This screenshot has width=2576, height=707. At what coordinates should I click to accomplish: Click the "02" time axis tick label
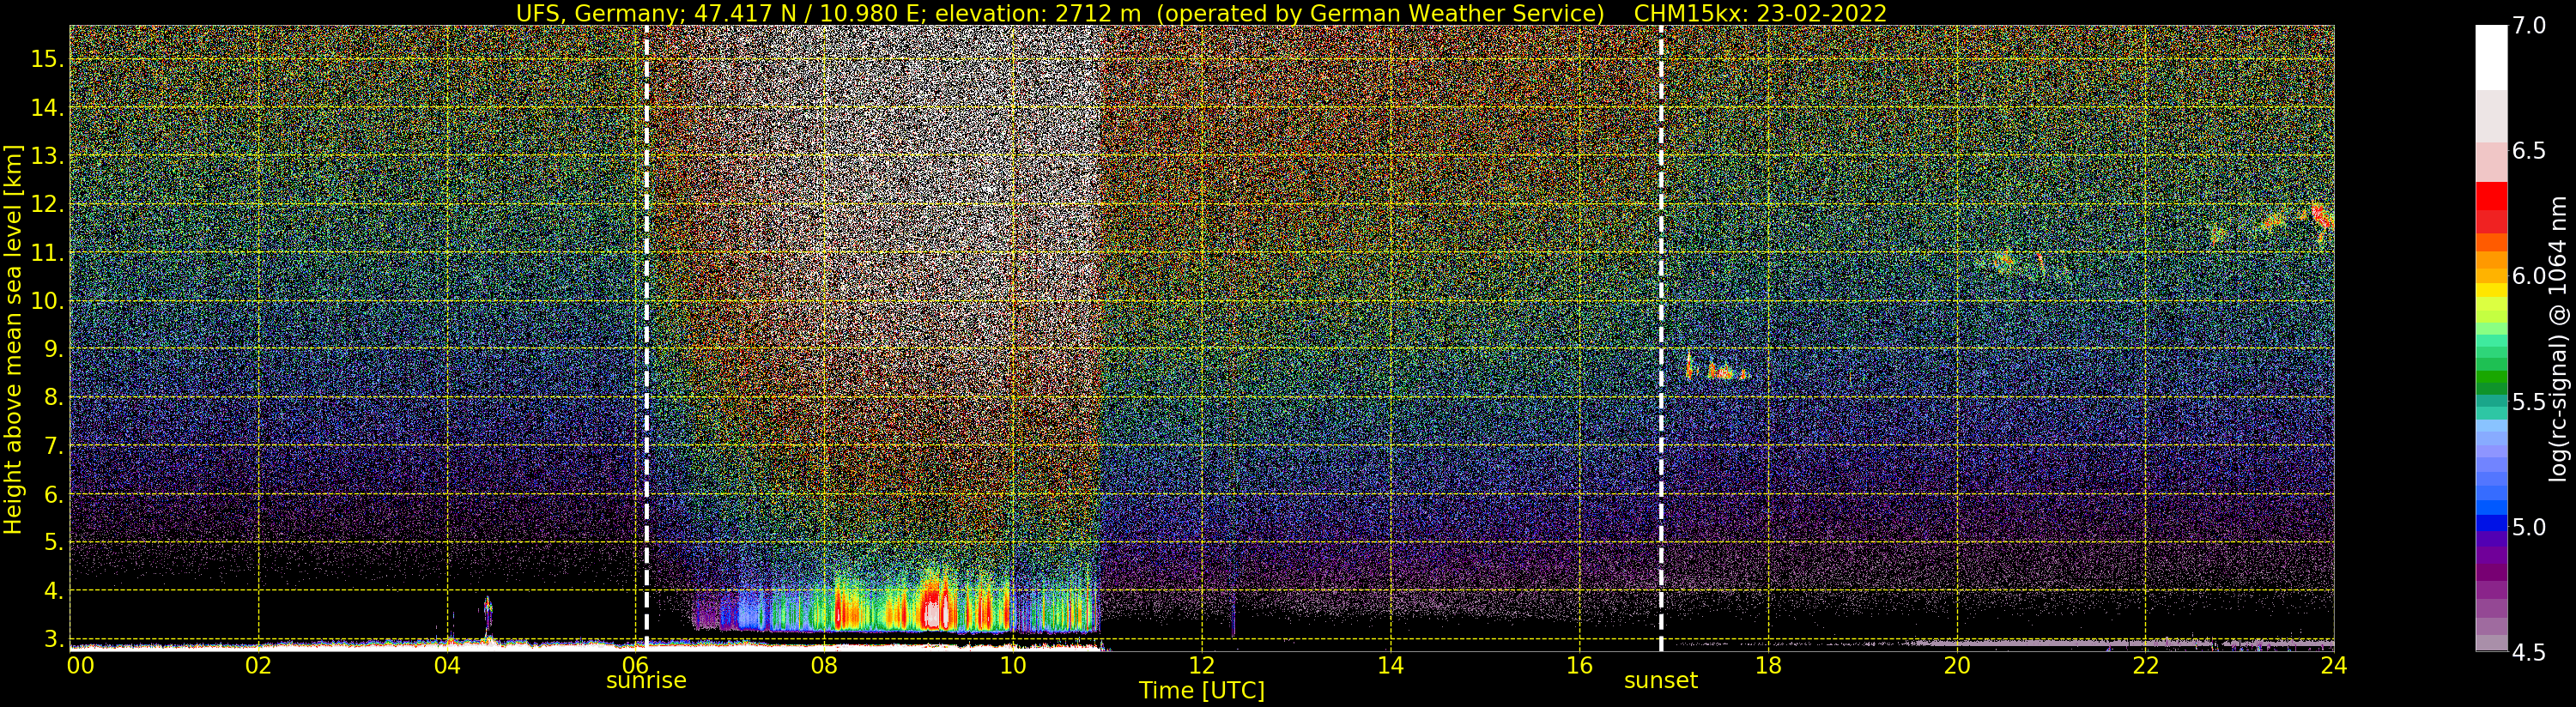click(259, 665)
